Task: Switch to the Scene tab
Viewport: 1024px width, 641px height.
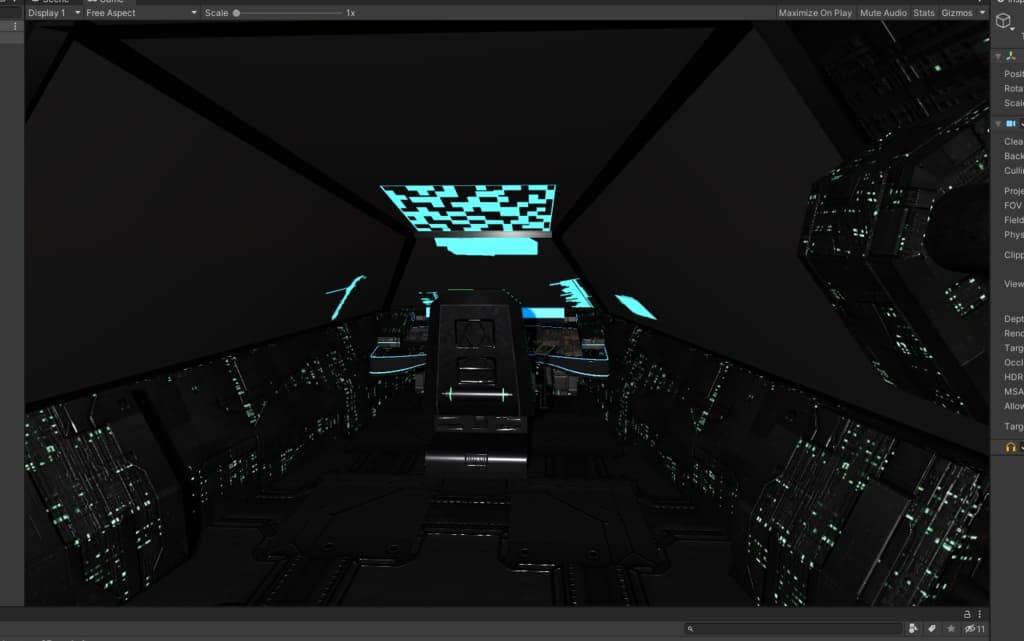Action: pyautogui.click(x=50, y=2)
